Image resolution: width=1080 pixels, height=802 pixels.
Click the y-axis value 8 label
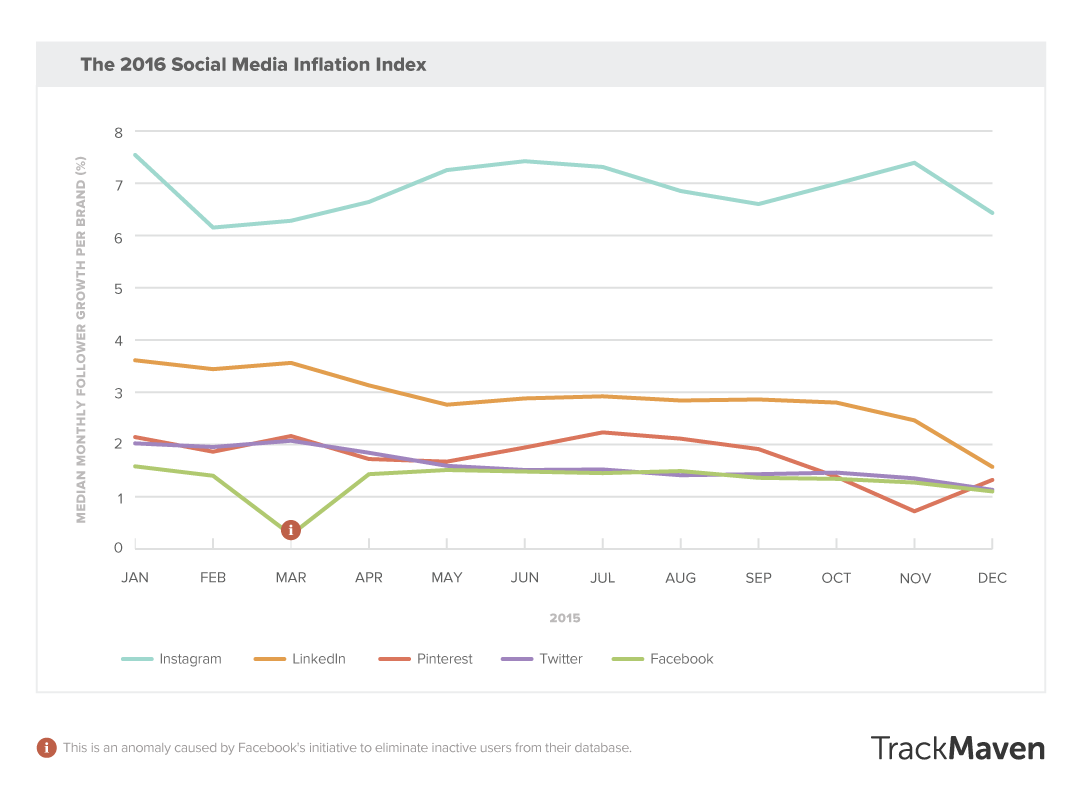coord(118,132)
